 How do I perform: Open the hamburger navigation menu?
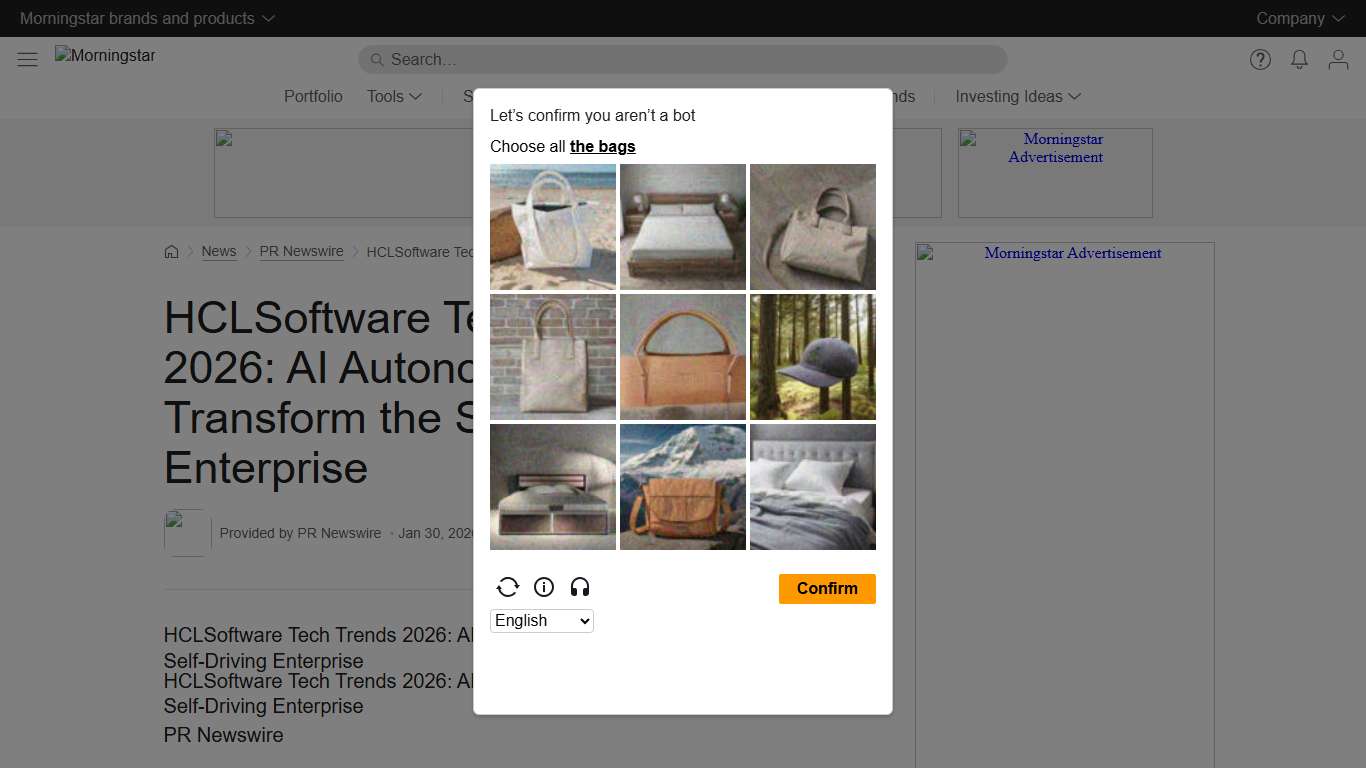(27, 58)
